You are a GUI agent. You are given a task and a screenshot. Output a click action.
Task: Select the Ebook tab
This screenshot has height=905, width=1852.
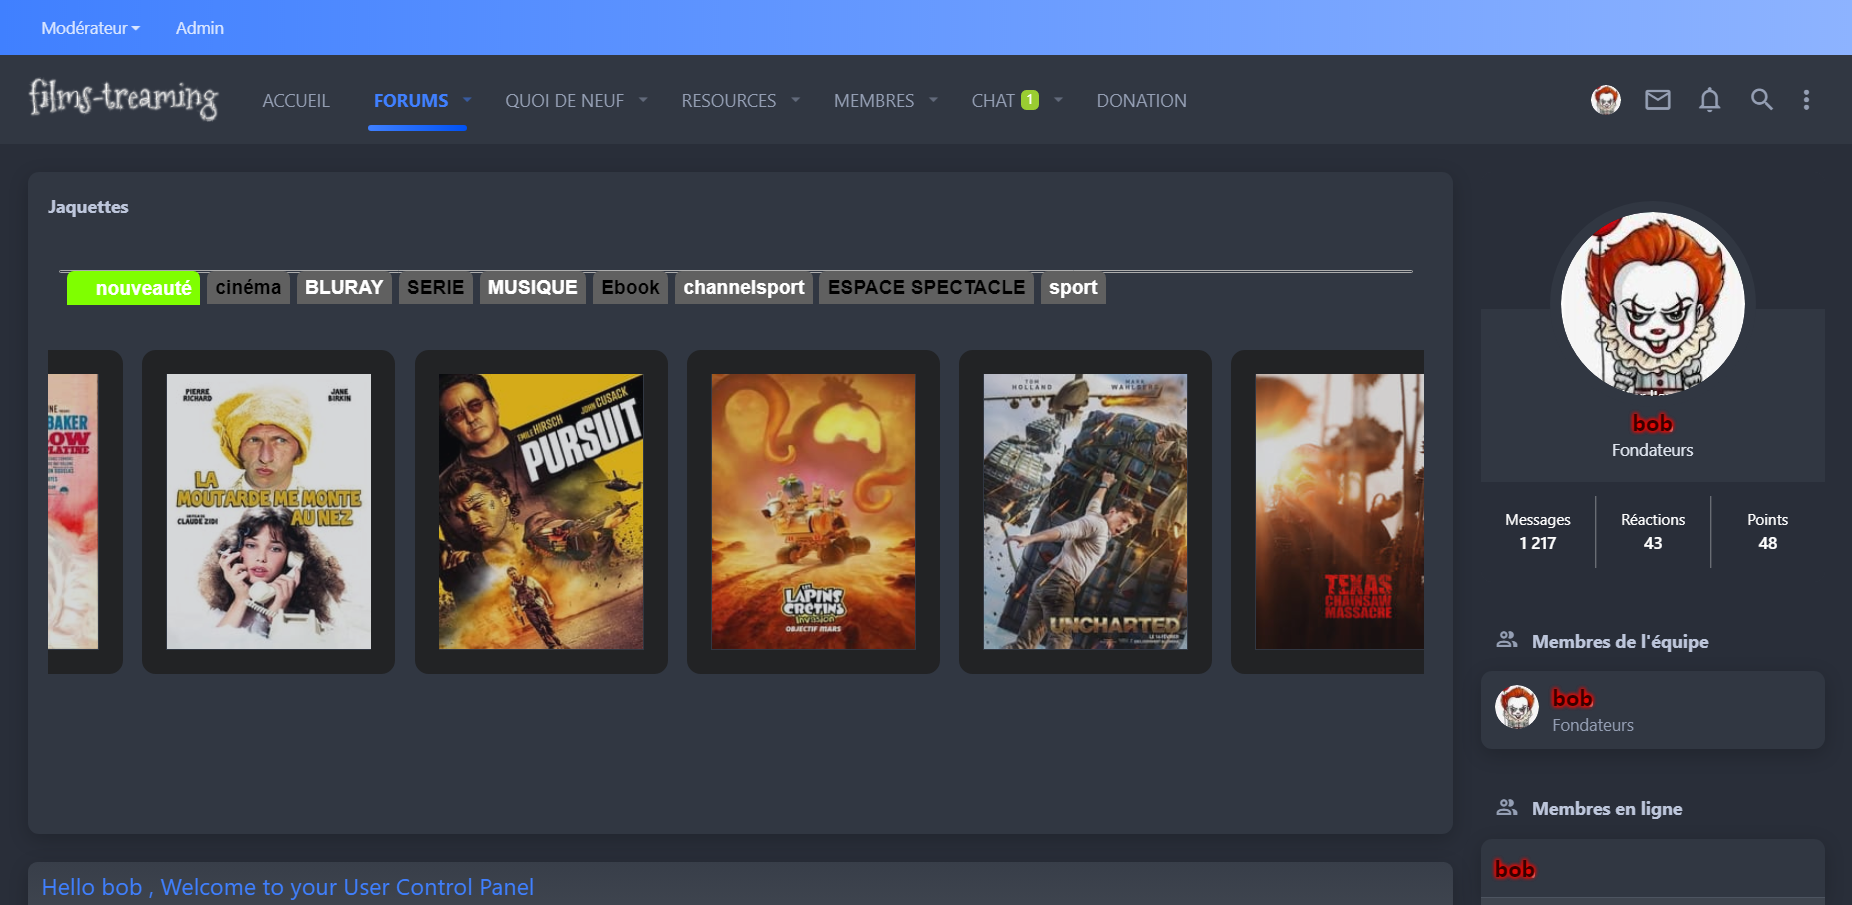coord(630,288)
